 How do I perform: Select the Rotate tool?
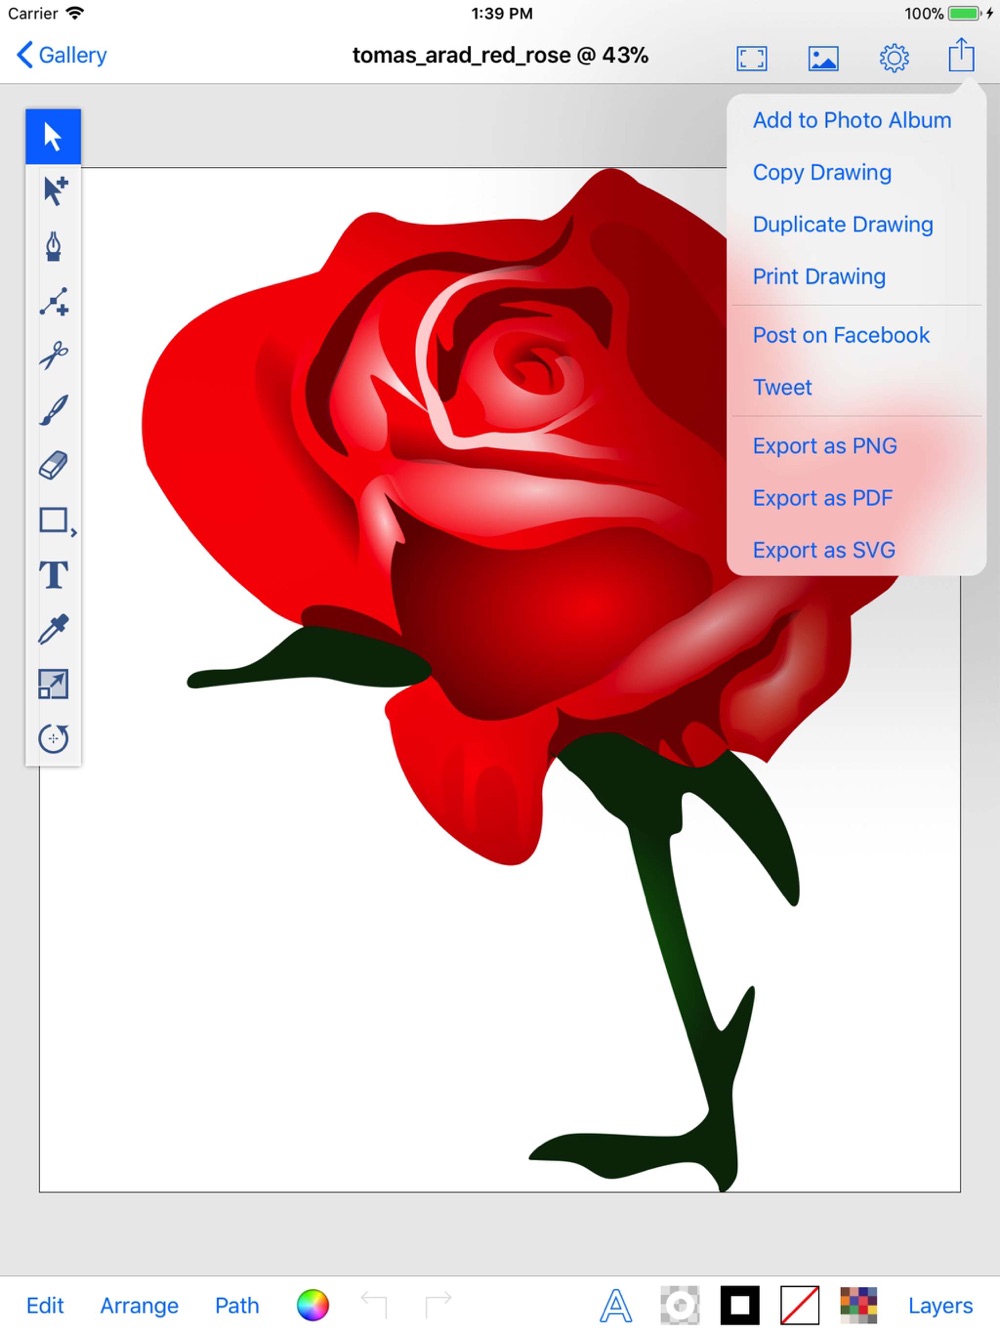[x=53, y=739]
